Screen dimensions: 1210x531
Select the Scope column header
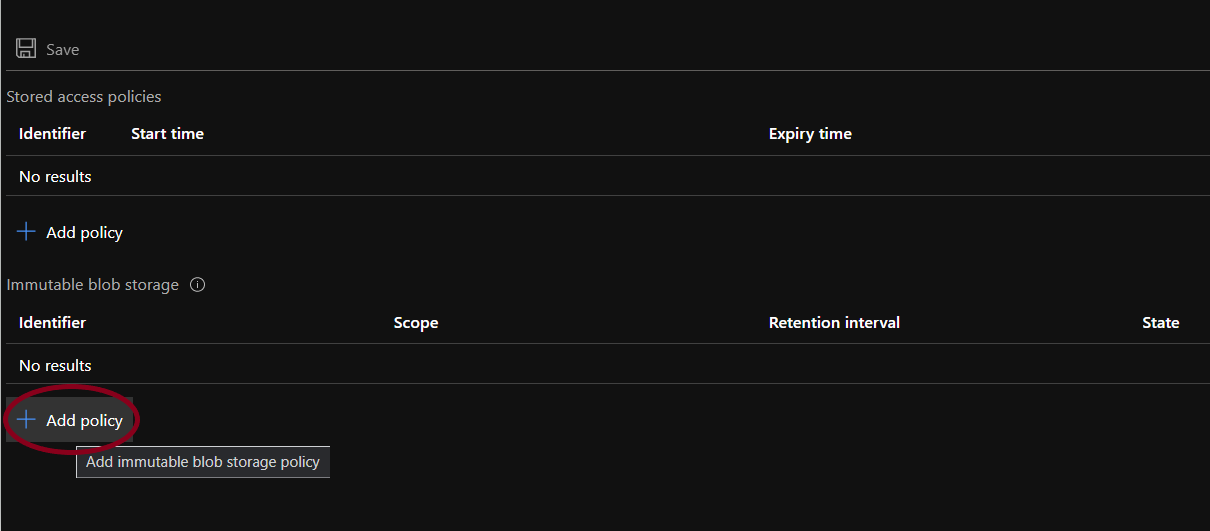tap(416, 323)
